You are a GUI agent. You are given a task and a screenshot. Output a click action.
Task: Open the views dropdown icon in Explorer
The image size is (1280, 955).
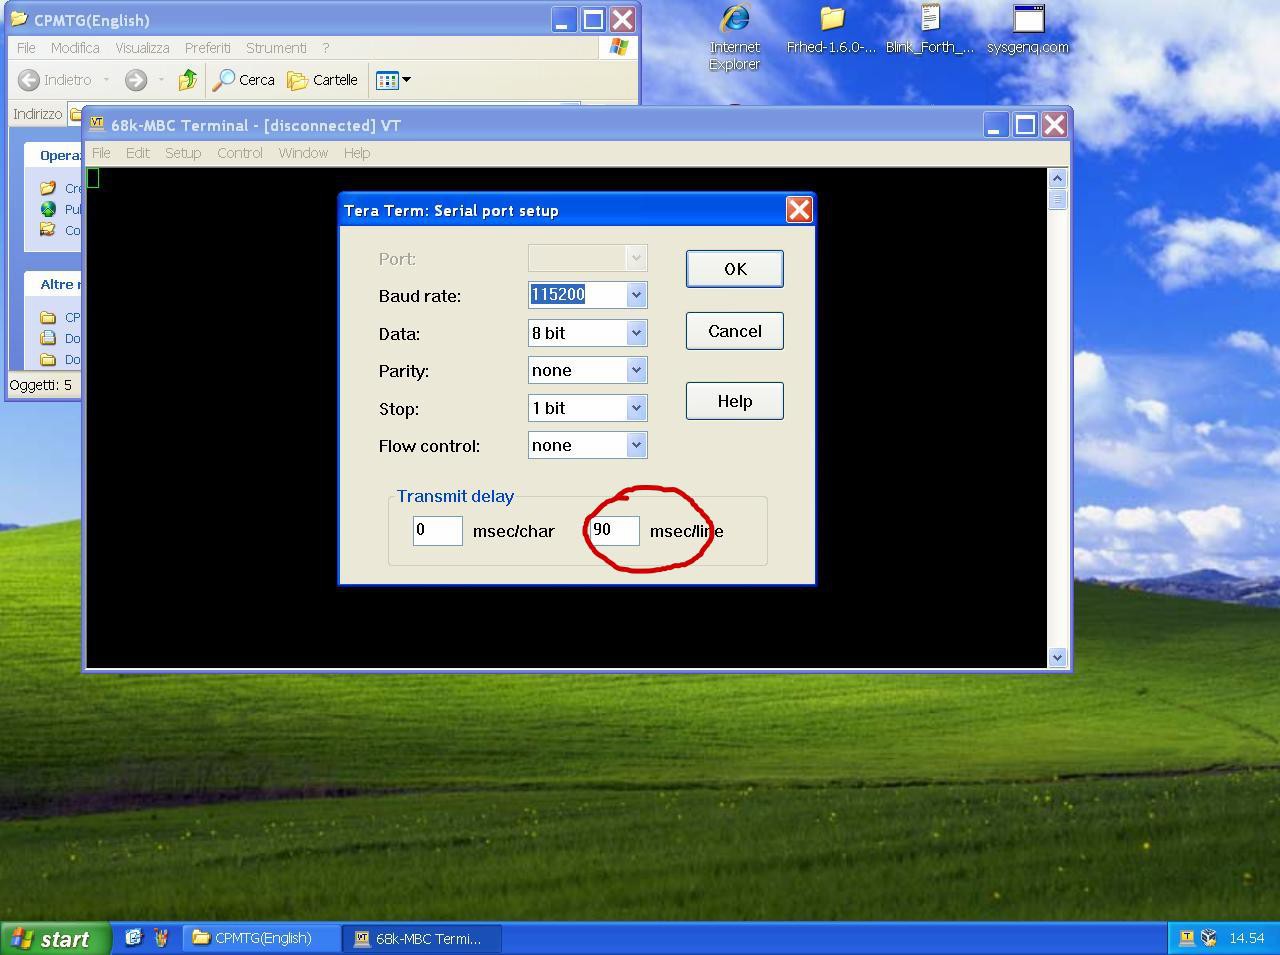[393, 80]
